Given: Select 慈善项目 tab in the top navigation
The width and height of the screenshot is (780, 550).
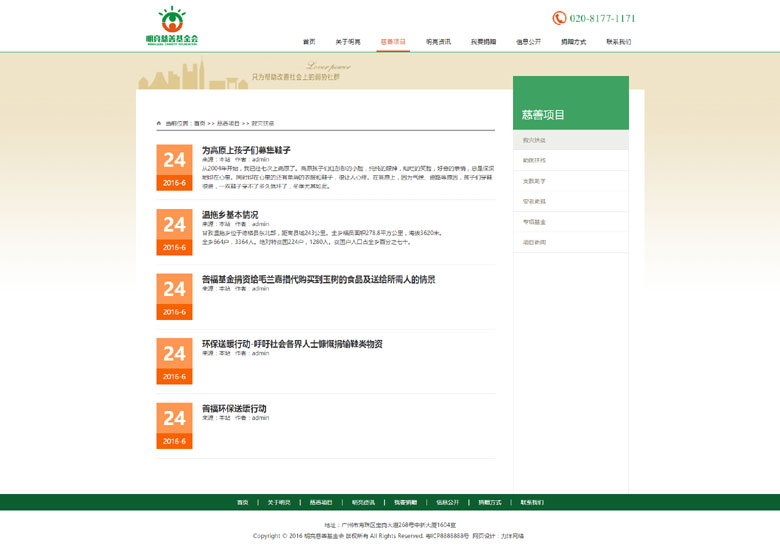Looking at the screenshot, I should pyautogui.click(x=393, y=42).
